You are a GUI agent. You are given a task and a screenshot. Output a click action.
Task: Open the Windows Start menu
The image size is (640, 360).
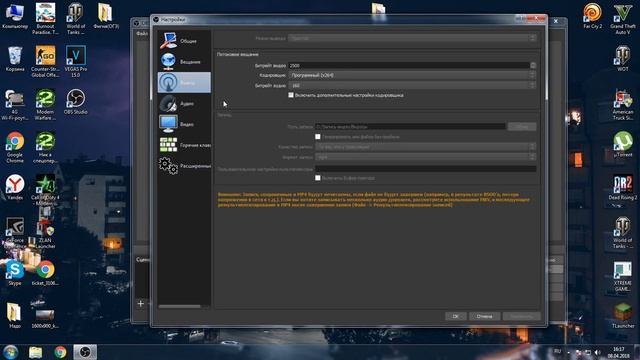pos(10,352)
